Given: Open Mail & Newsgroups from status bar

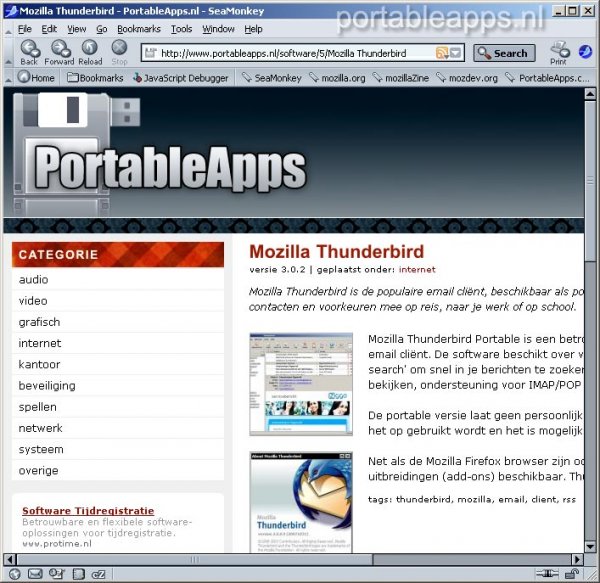Looking at the screenshot, I should 35,574.
